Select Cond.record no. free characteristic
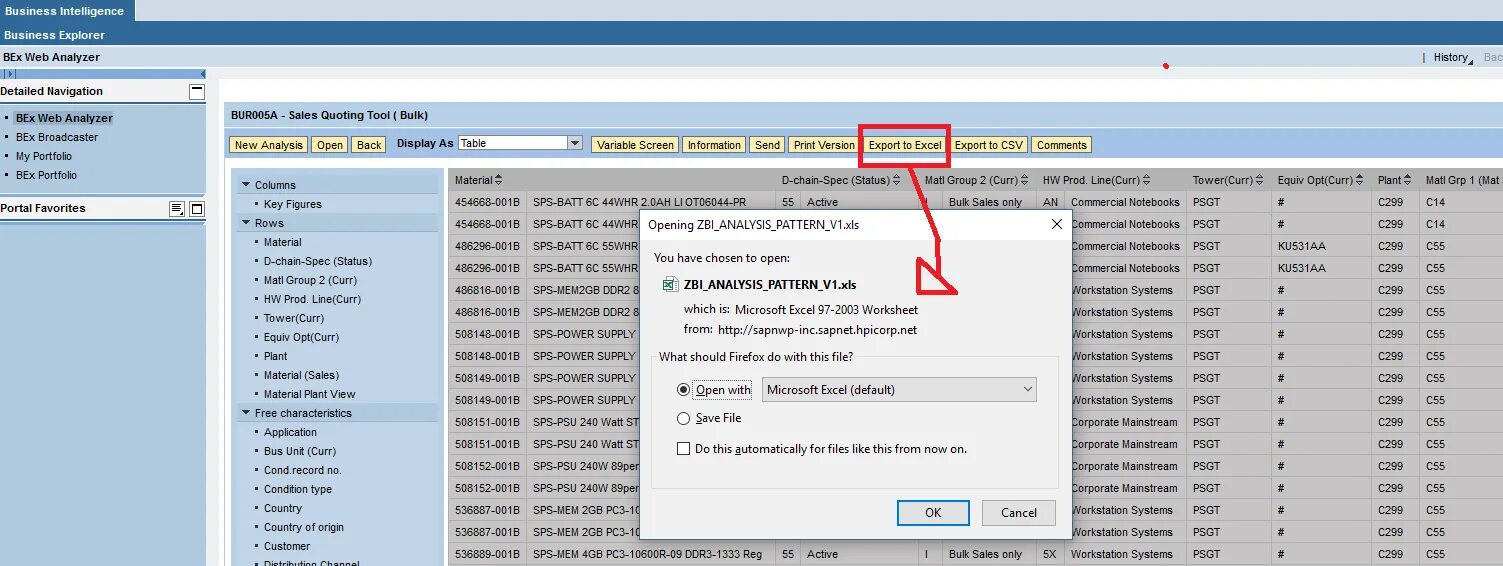 [x=303, y=470]
